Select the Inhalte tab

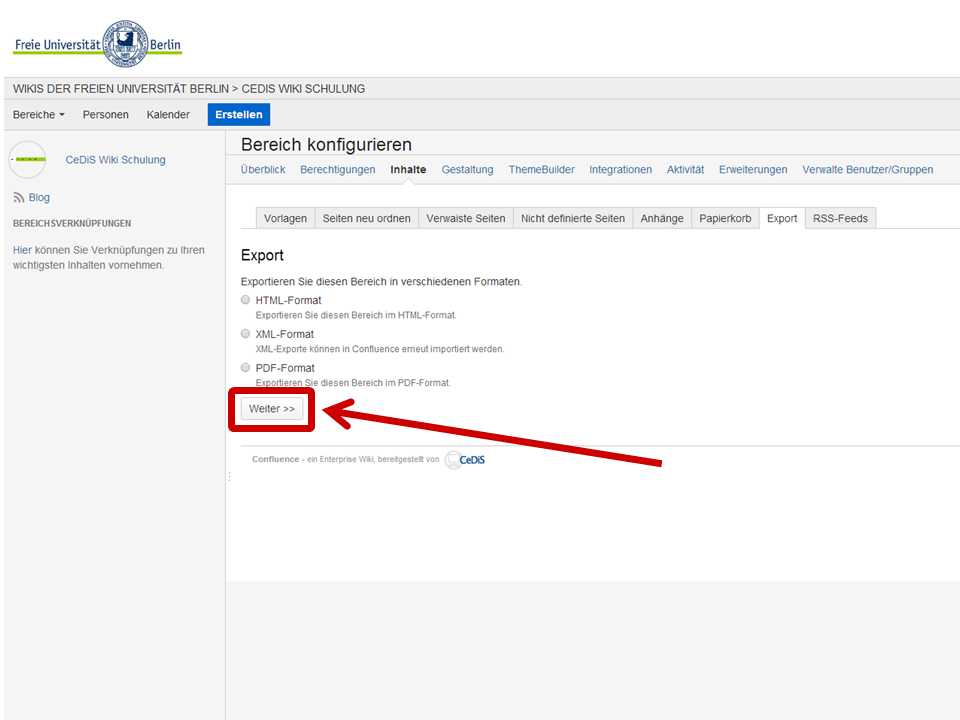[x=408, y=170]
